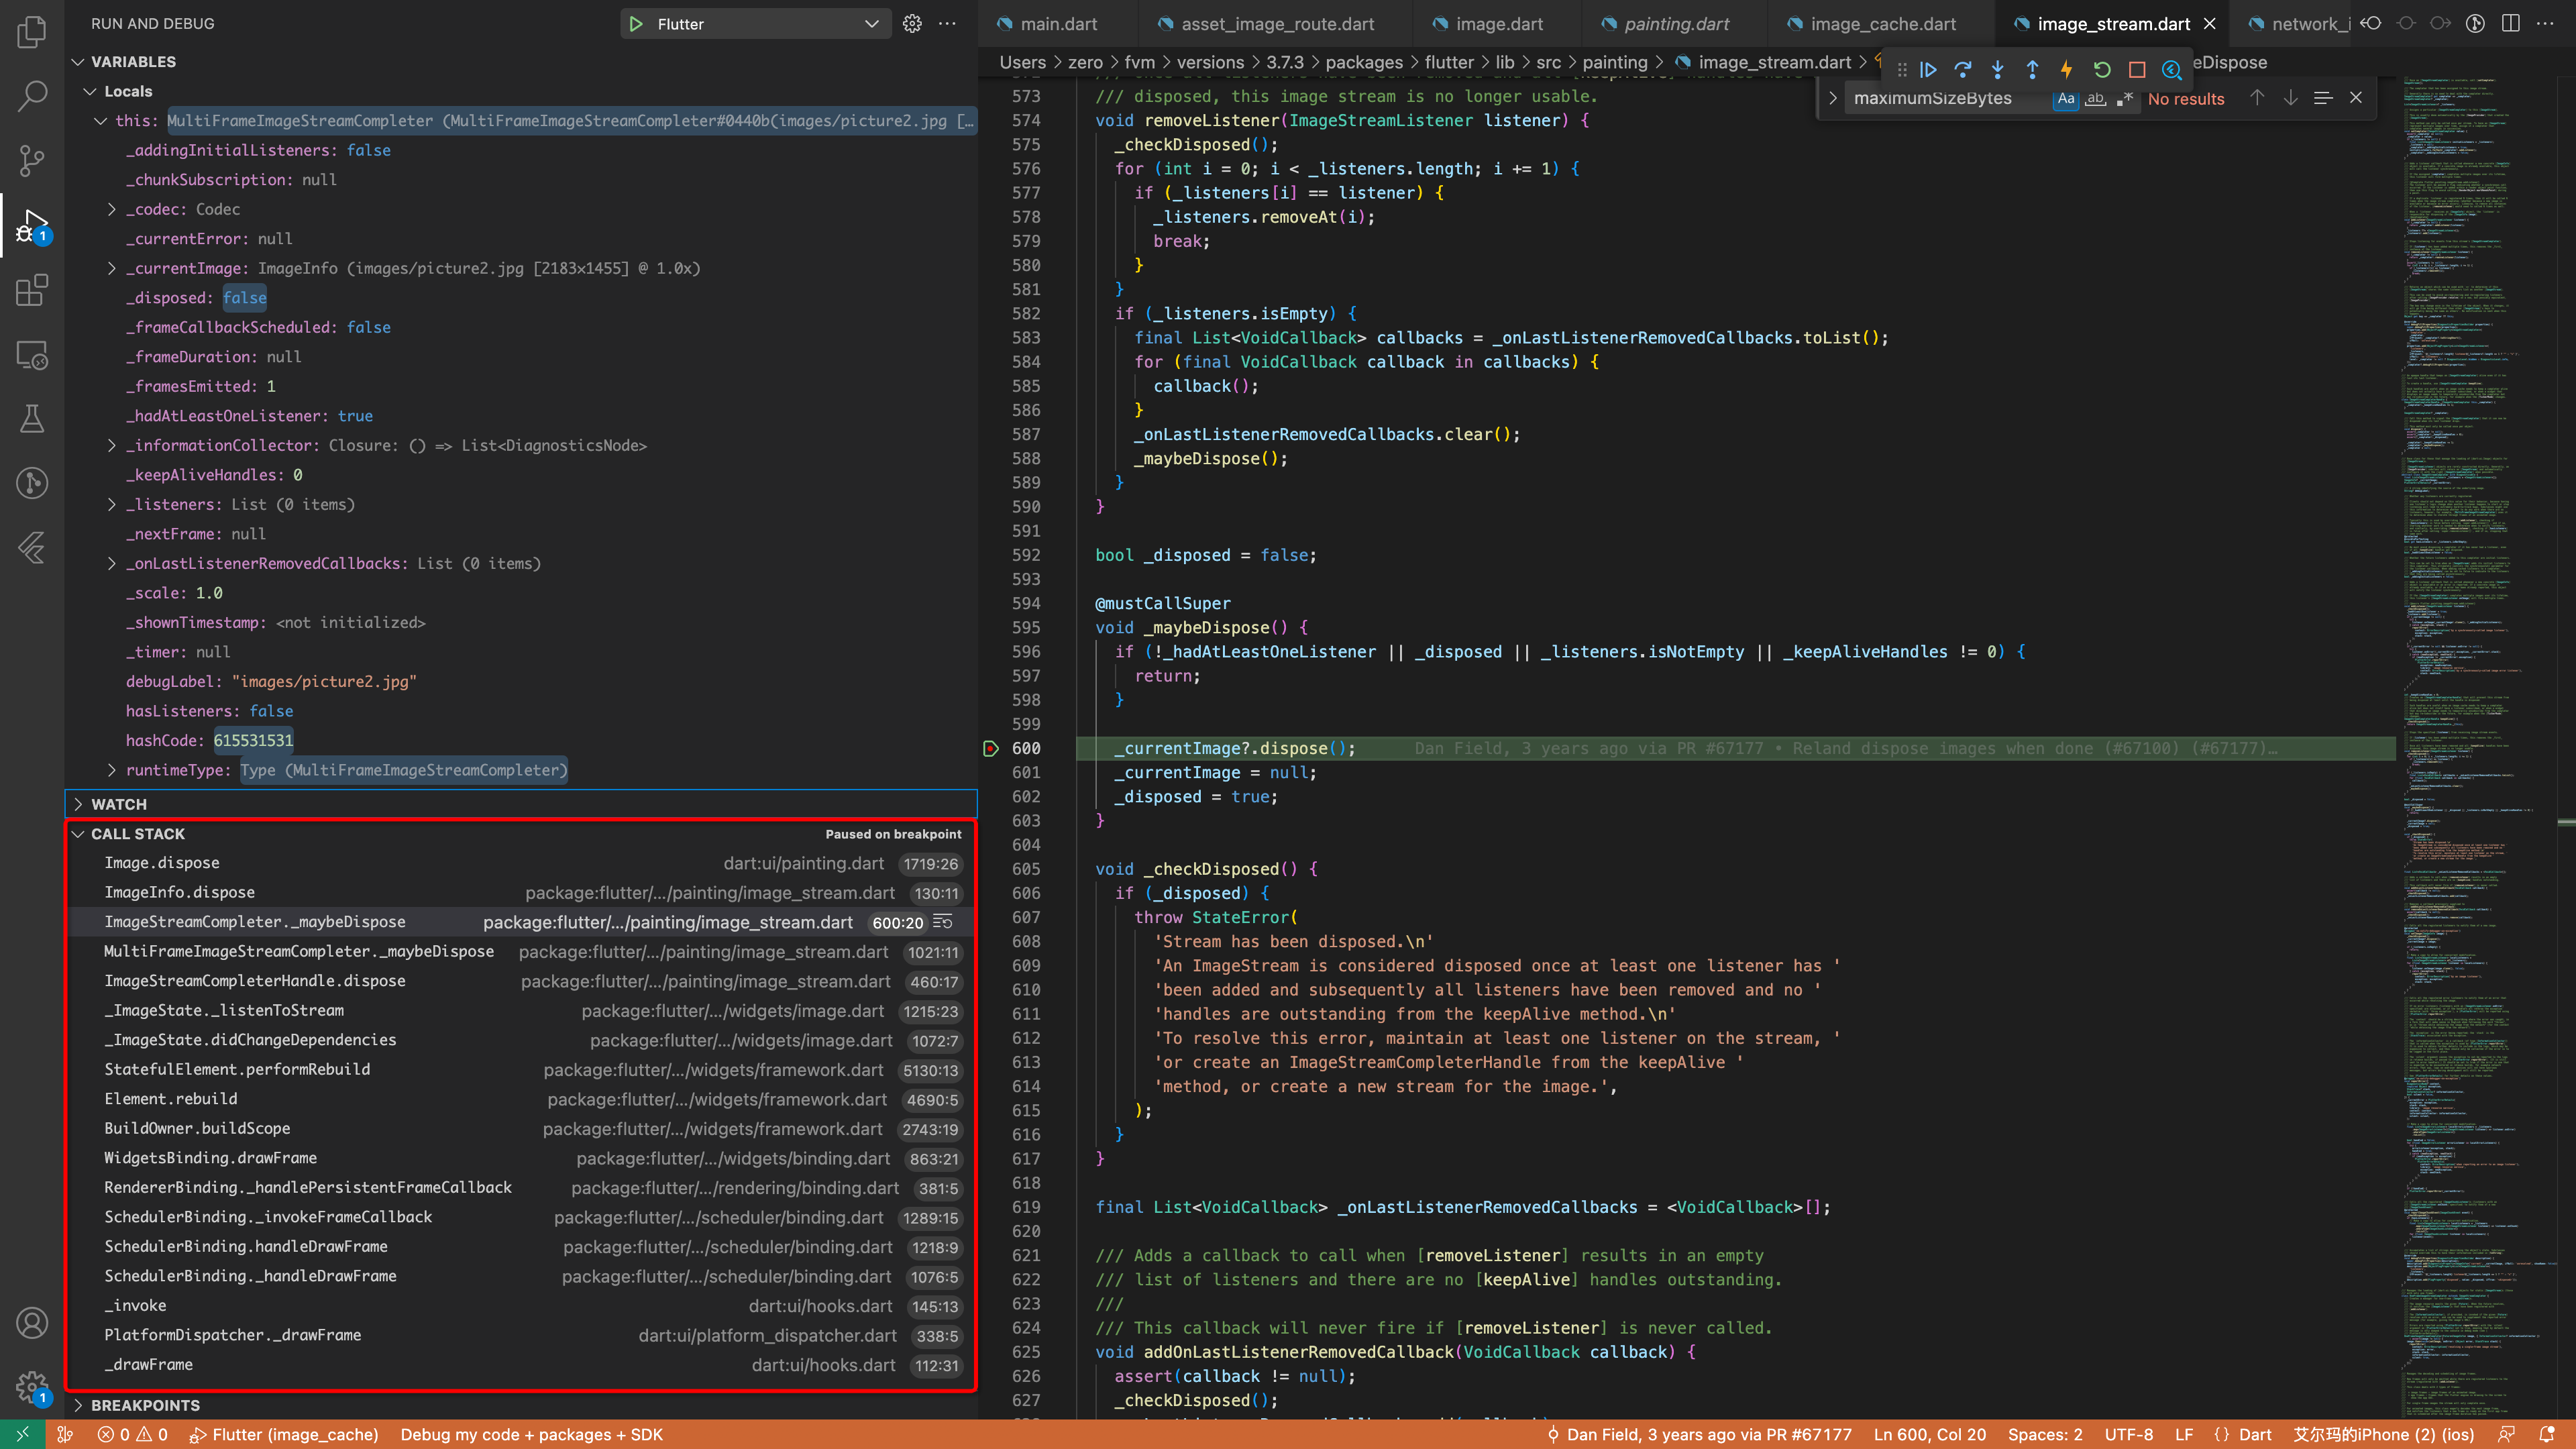The height and width of the screenshot is (1449, 2576).
Task: Switch to the image_cache.dart tab
Action: (1882, 24)
